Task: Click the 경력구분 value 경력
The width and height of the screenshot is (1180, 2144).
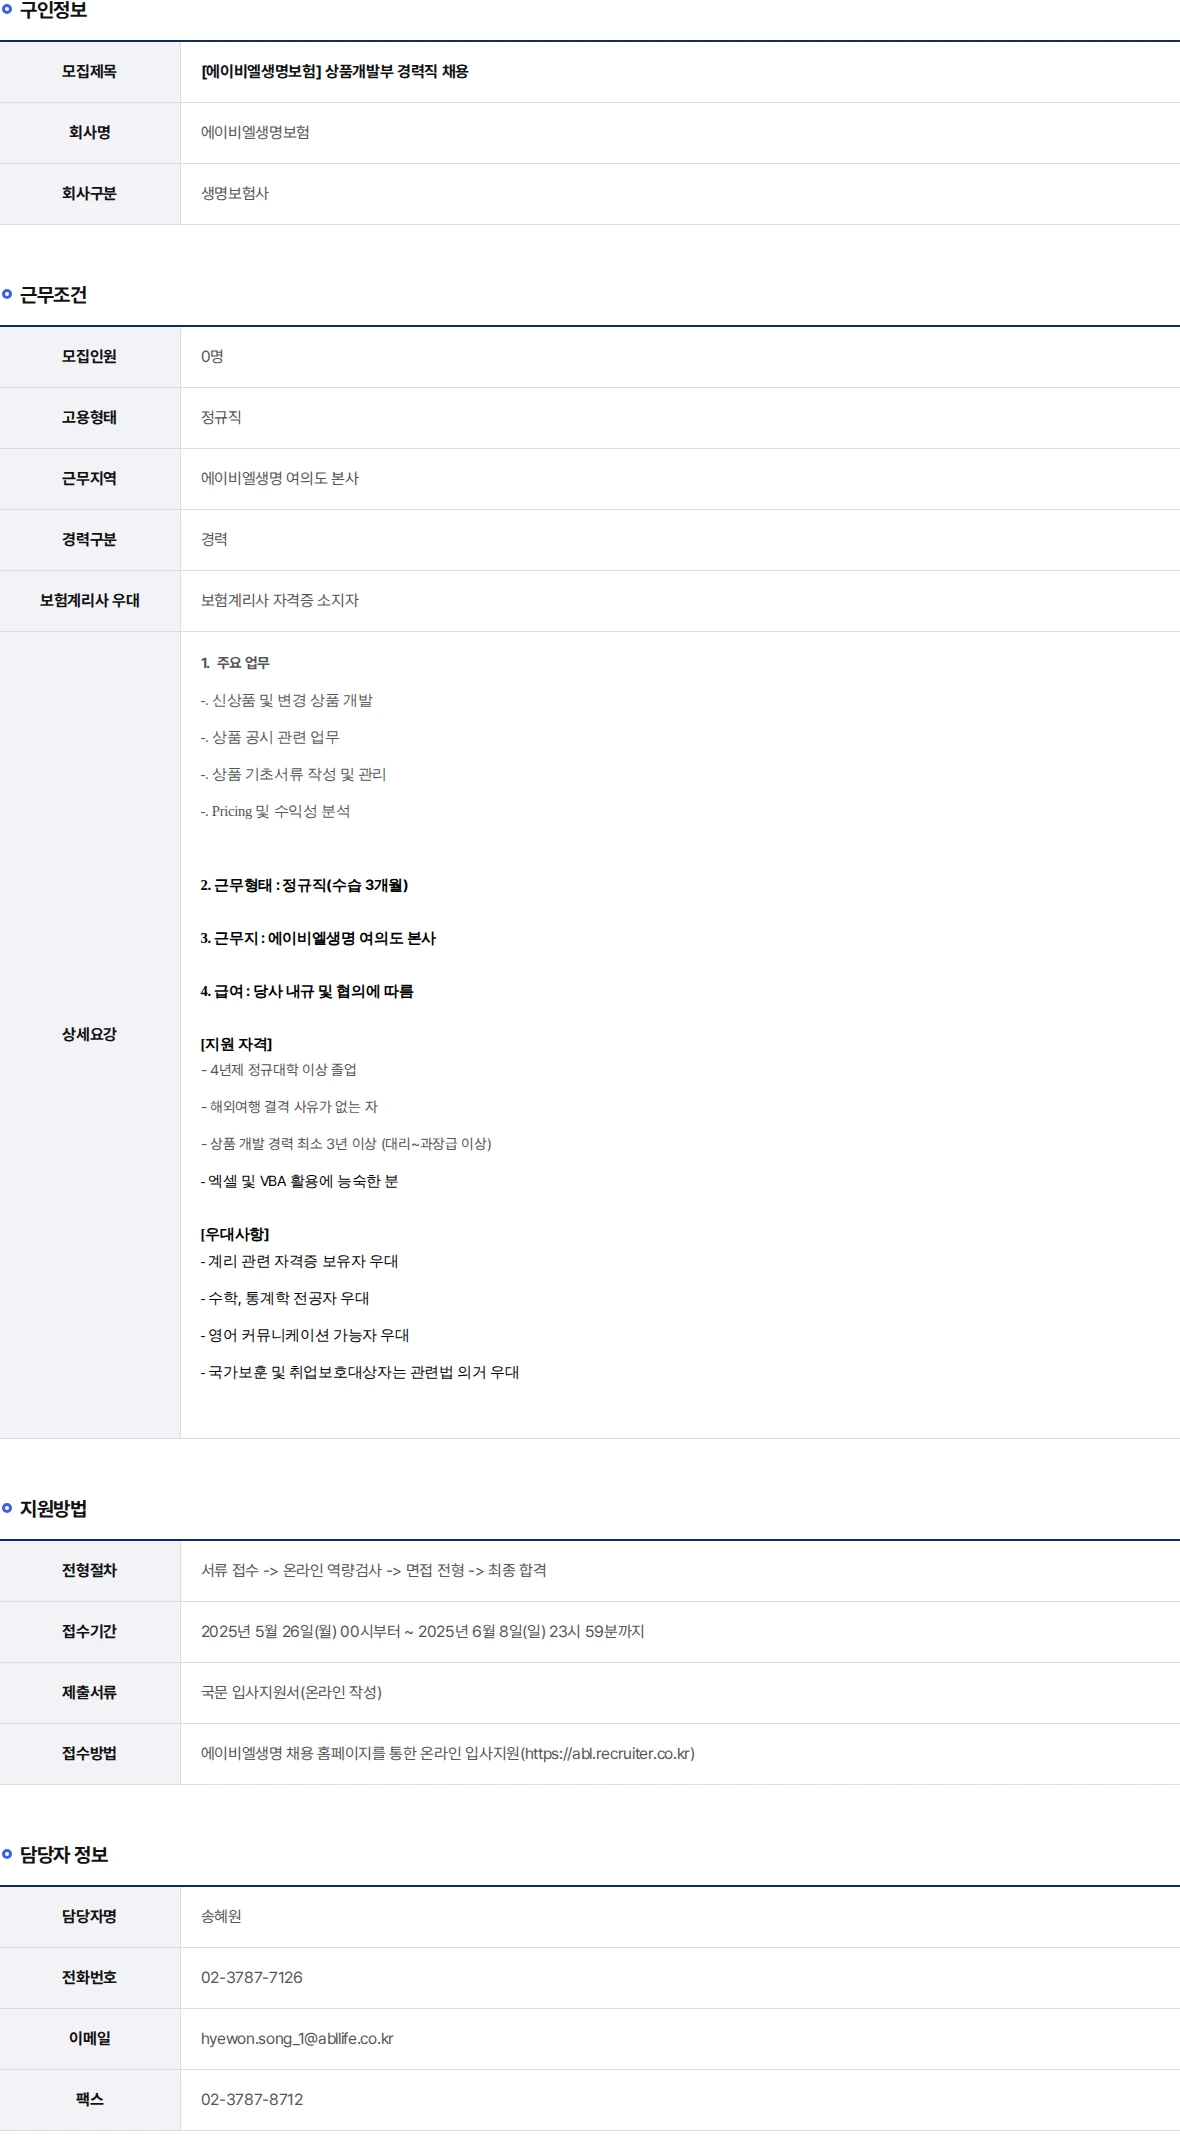Action: point(214,540)
